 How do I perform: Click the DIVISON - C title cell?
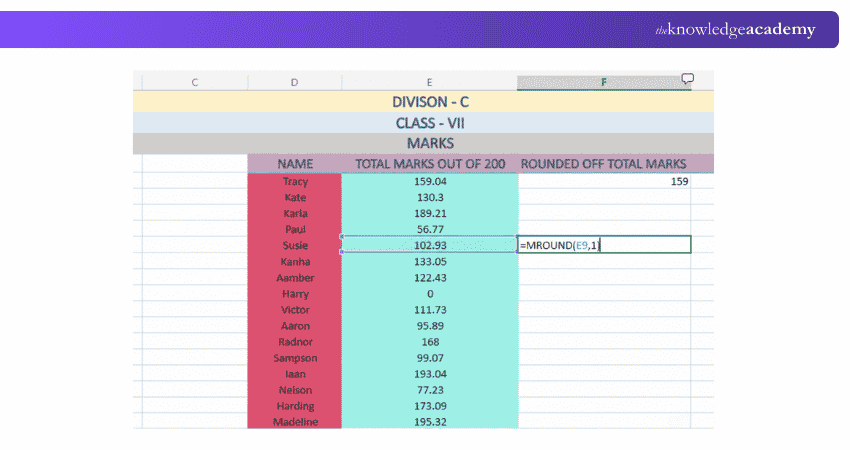pos(423,102)
